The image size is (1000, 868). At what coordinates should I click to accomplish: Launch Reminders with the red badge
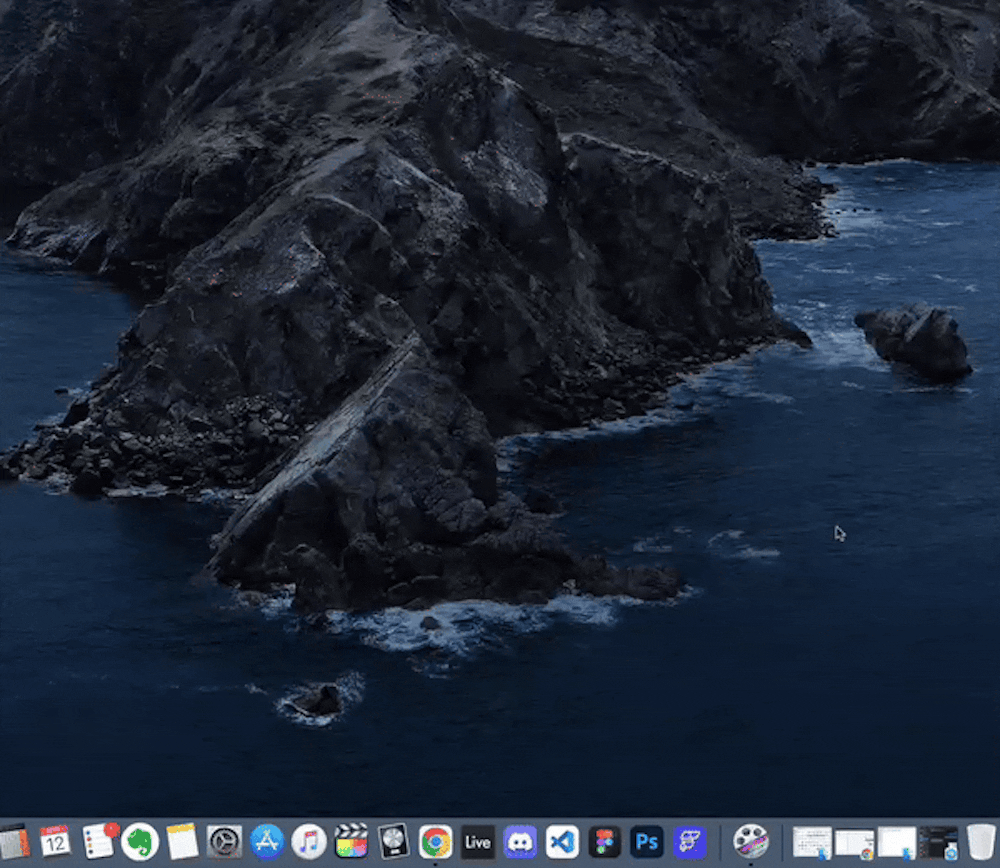coord(98,841)
